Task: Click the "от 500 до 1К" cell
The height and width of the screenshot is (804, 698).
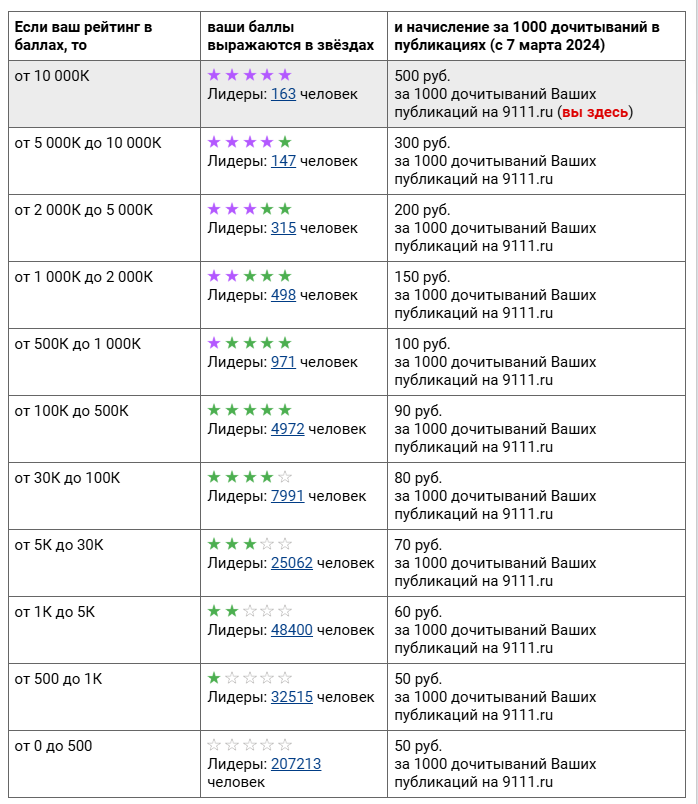Action: (x=104, y=697)
